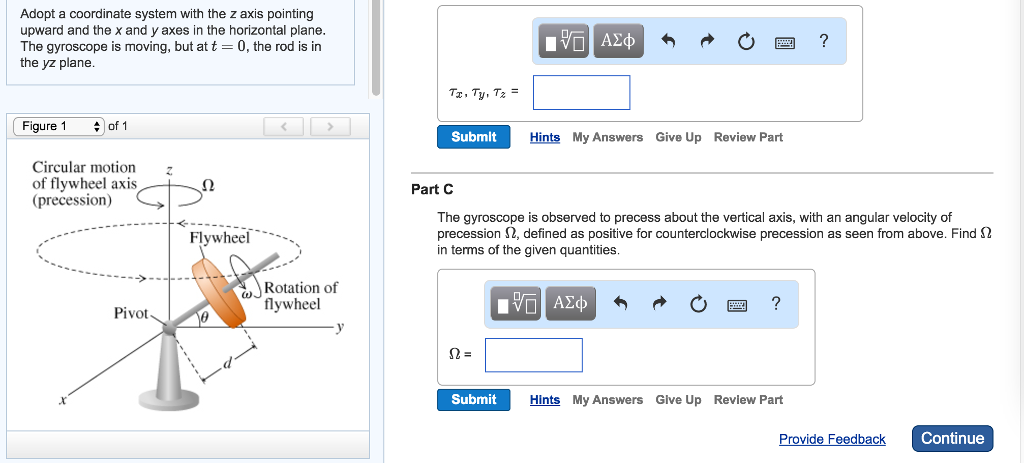
Task: Open keyboard shortcuts in torque answer toolbar
Action: click(784, 43)
